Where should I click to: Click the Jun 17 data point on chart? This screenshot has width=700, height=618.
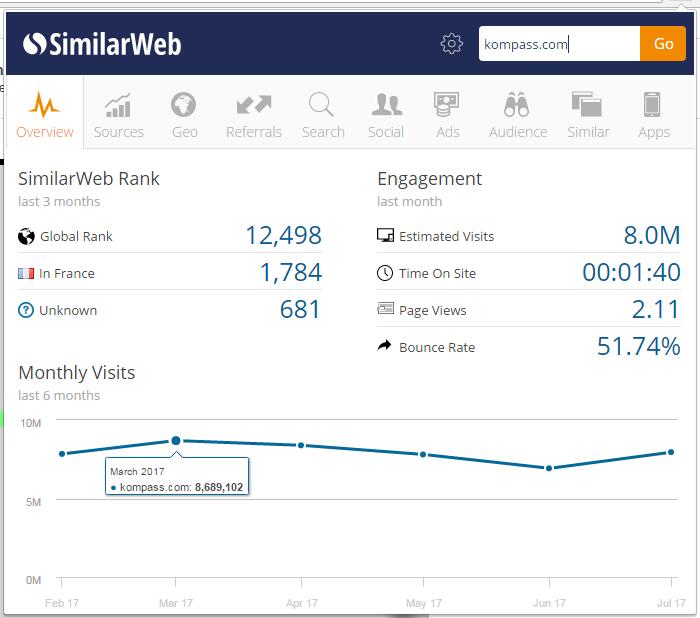click(549, 468)
